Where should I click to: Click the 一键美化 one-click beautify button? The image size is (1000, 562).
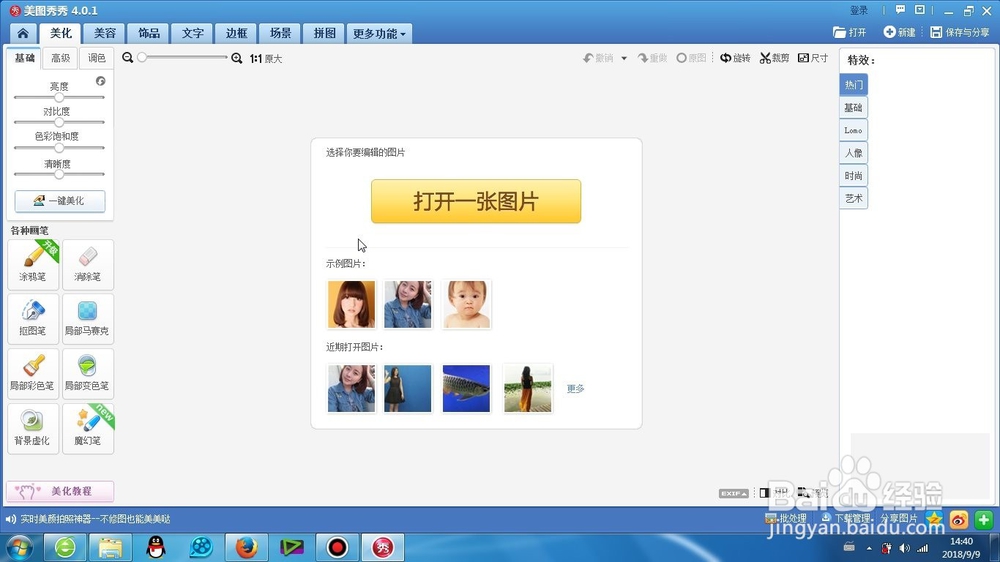pyautogui.click(x=60, y=201)
